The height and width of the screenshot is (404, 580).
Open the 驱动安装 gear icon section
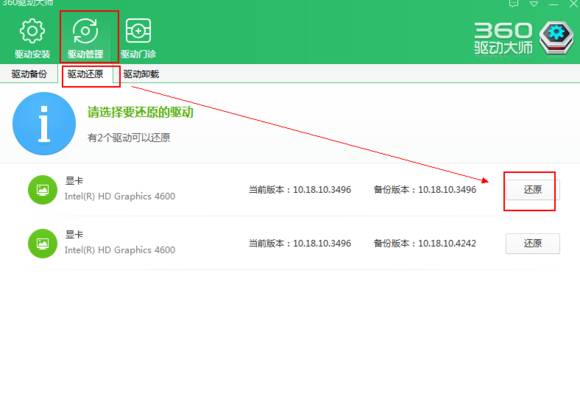32,38
